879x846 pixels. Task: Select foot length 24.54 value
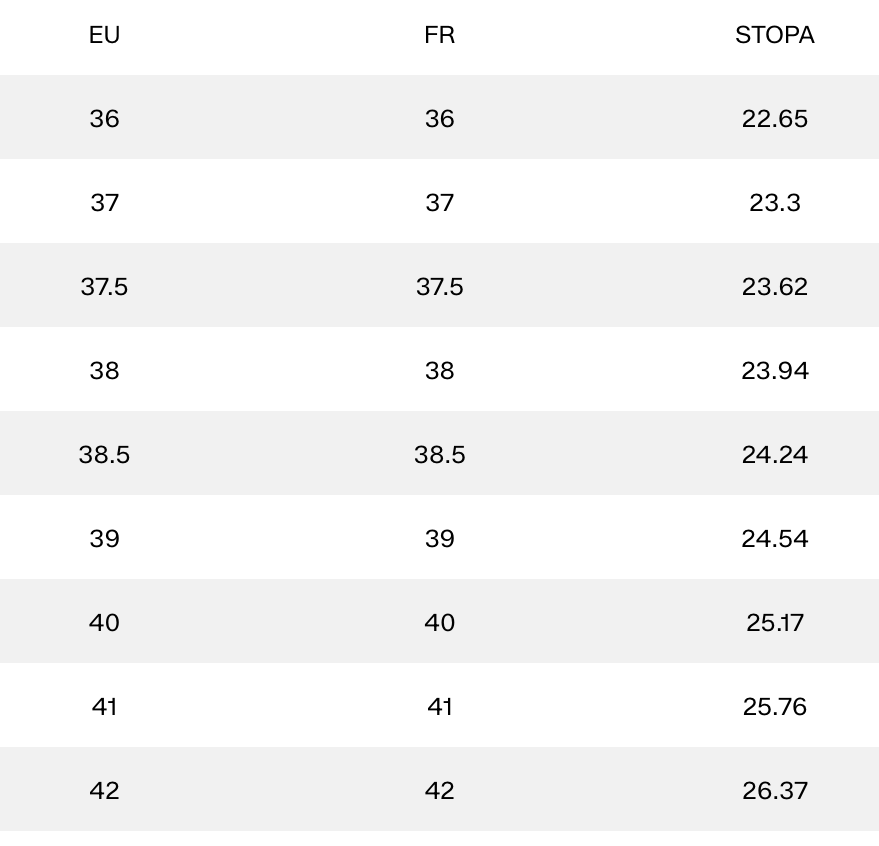coord(774,539)
